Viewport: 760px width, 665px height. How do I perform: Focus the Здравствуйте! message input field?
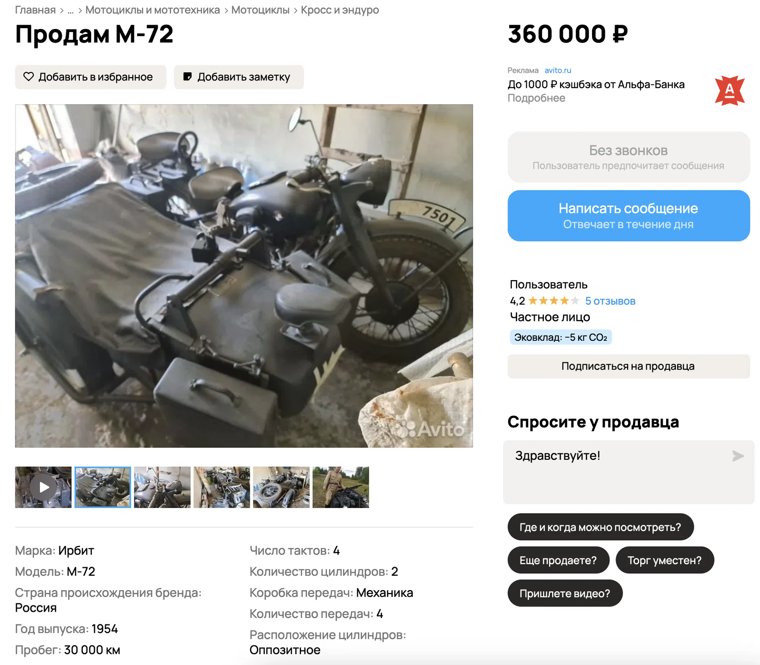coord(629,472)
